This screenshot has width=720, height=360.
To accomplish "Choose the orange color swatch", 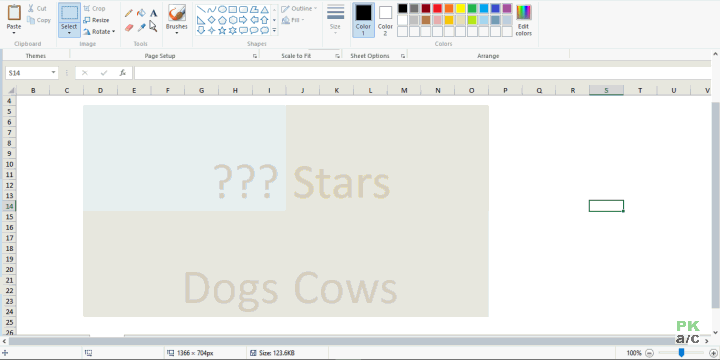I will (449, 8).
